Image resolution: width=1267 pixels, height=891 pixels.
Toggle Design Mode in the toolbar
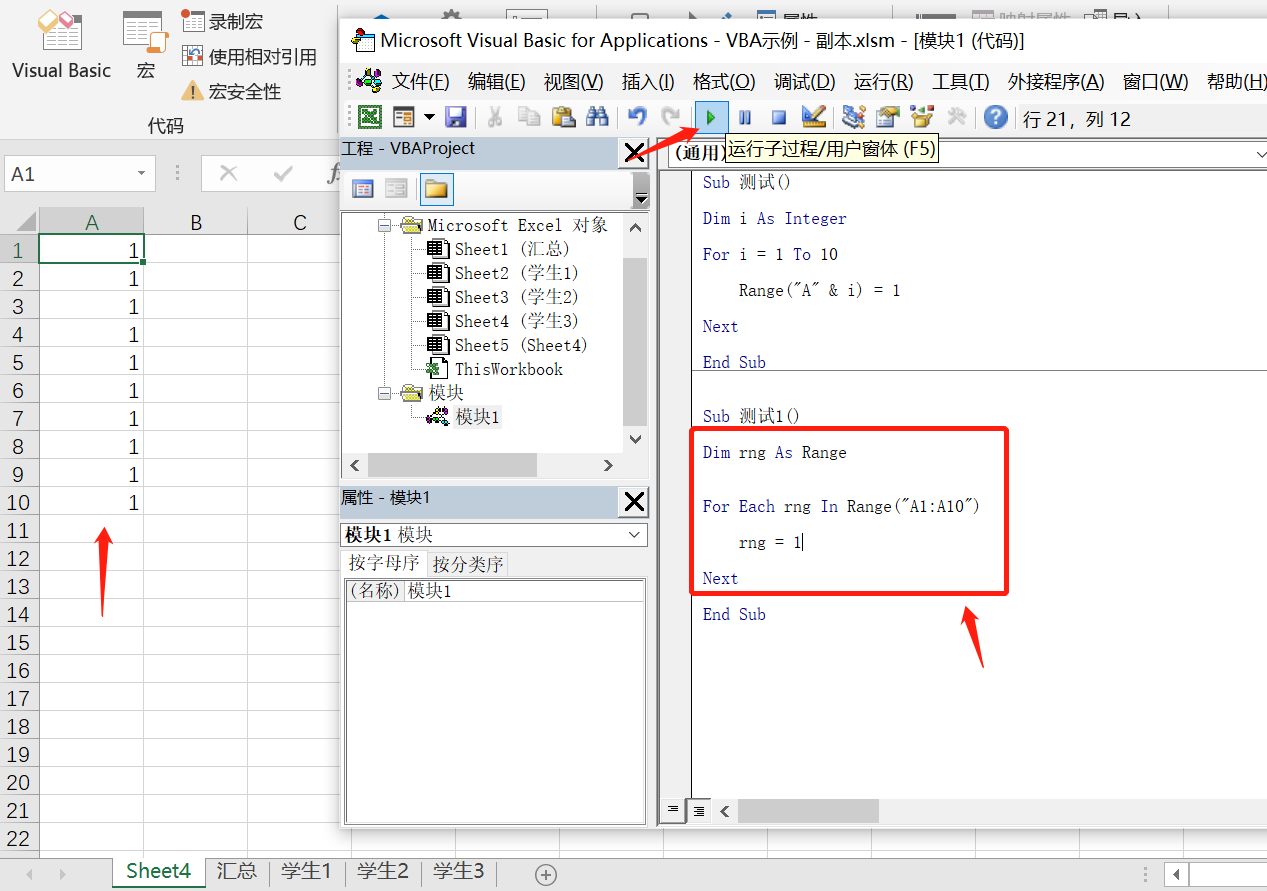pyautogui.click(x=813, y=117)
